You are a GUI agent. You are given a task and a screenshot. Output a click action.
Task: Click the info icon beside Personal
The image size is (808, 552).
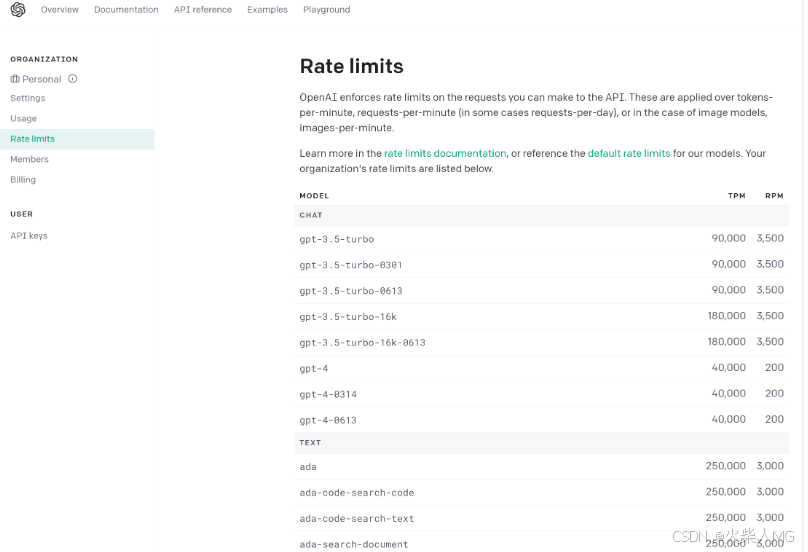tap(73, 79)
